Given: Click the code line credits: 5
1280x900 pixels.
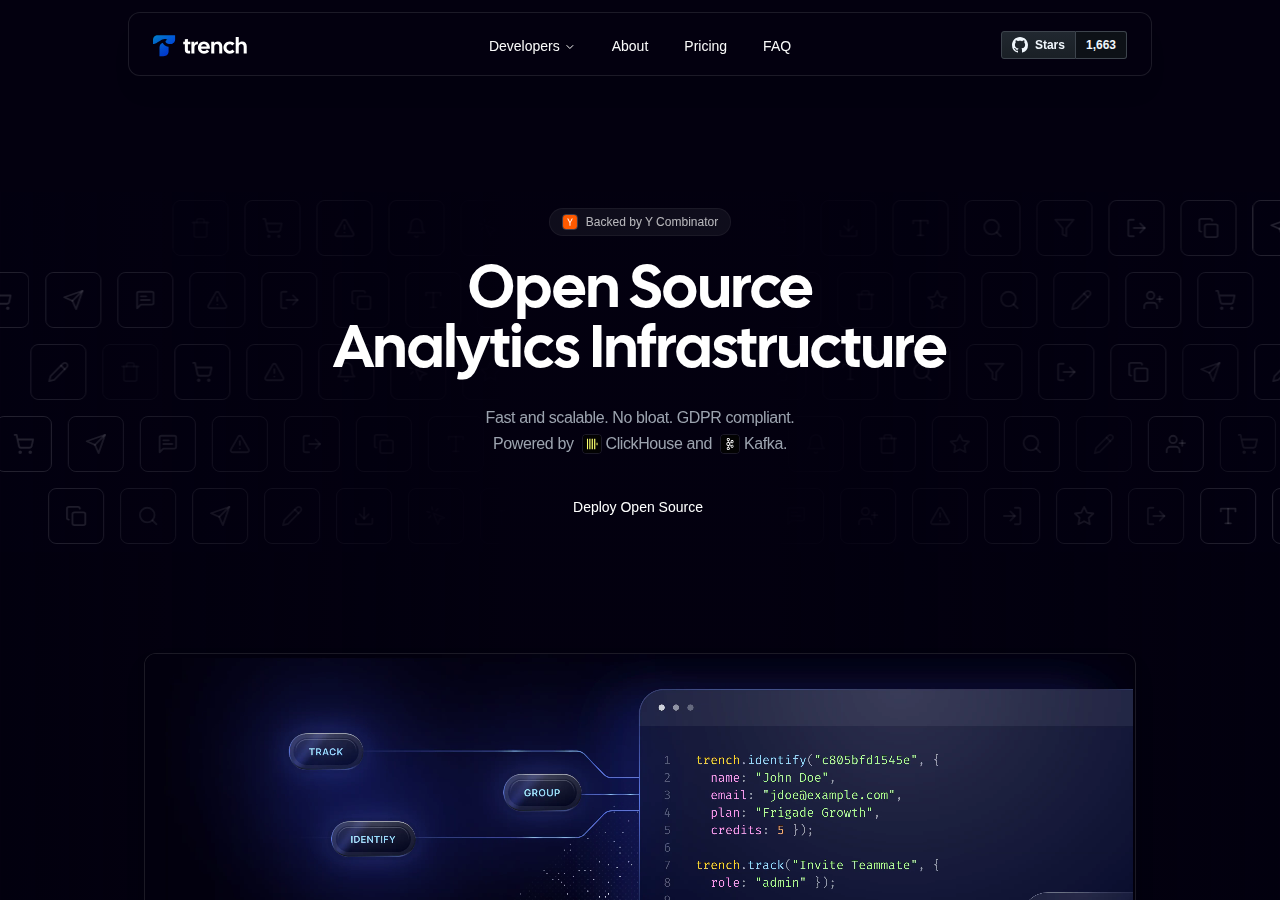Looking at the screenshot, I should tap(762, 830).
